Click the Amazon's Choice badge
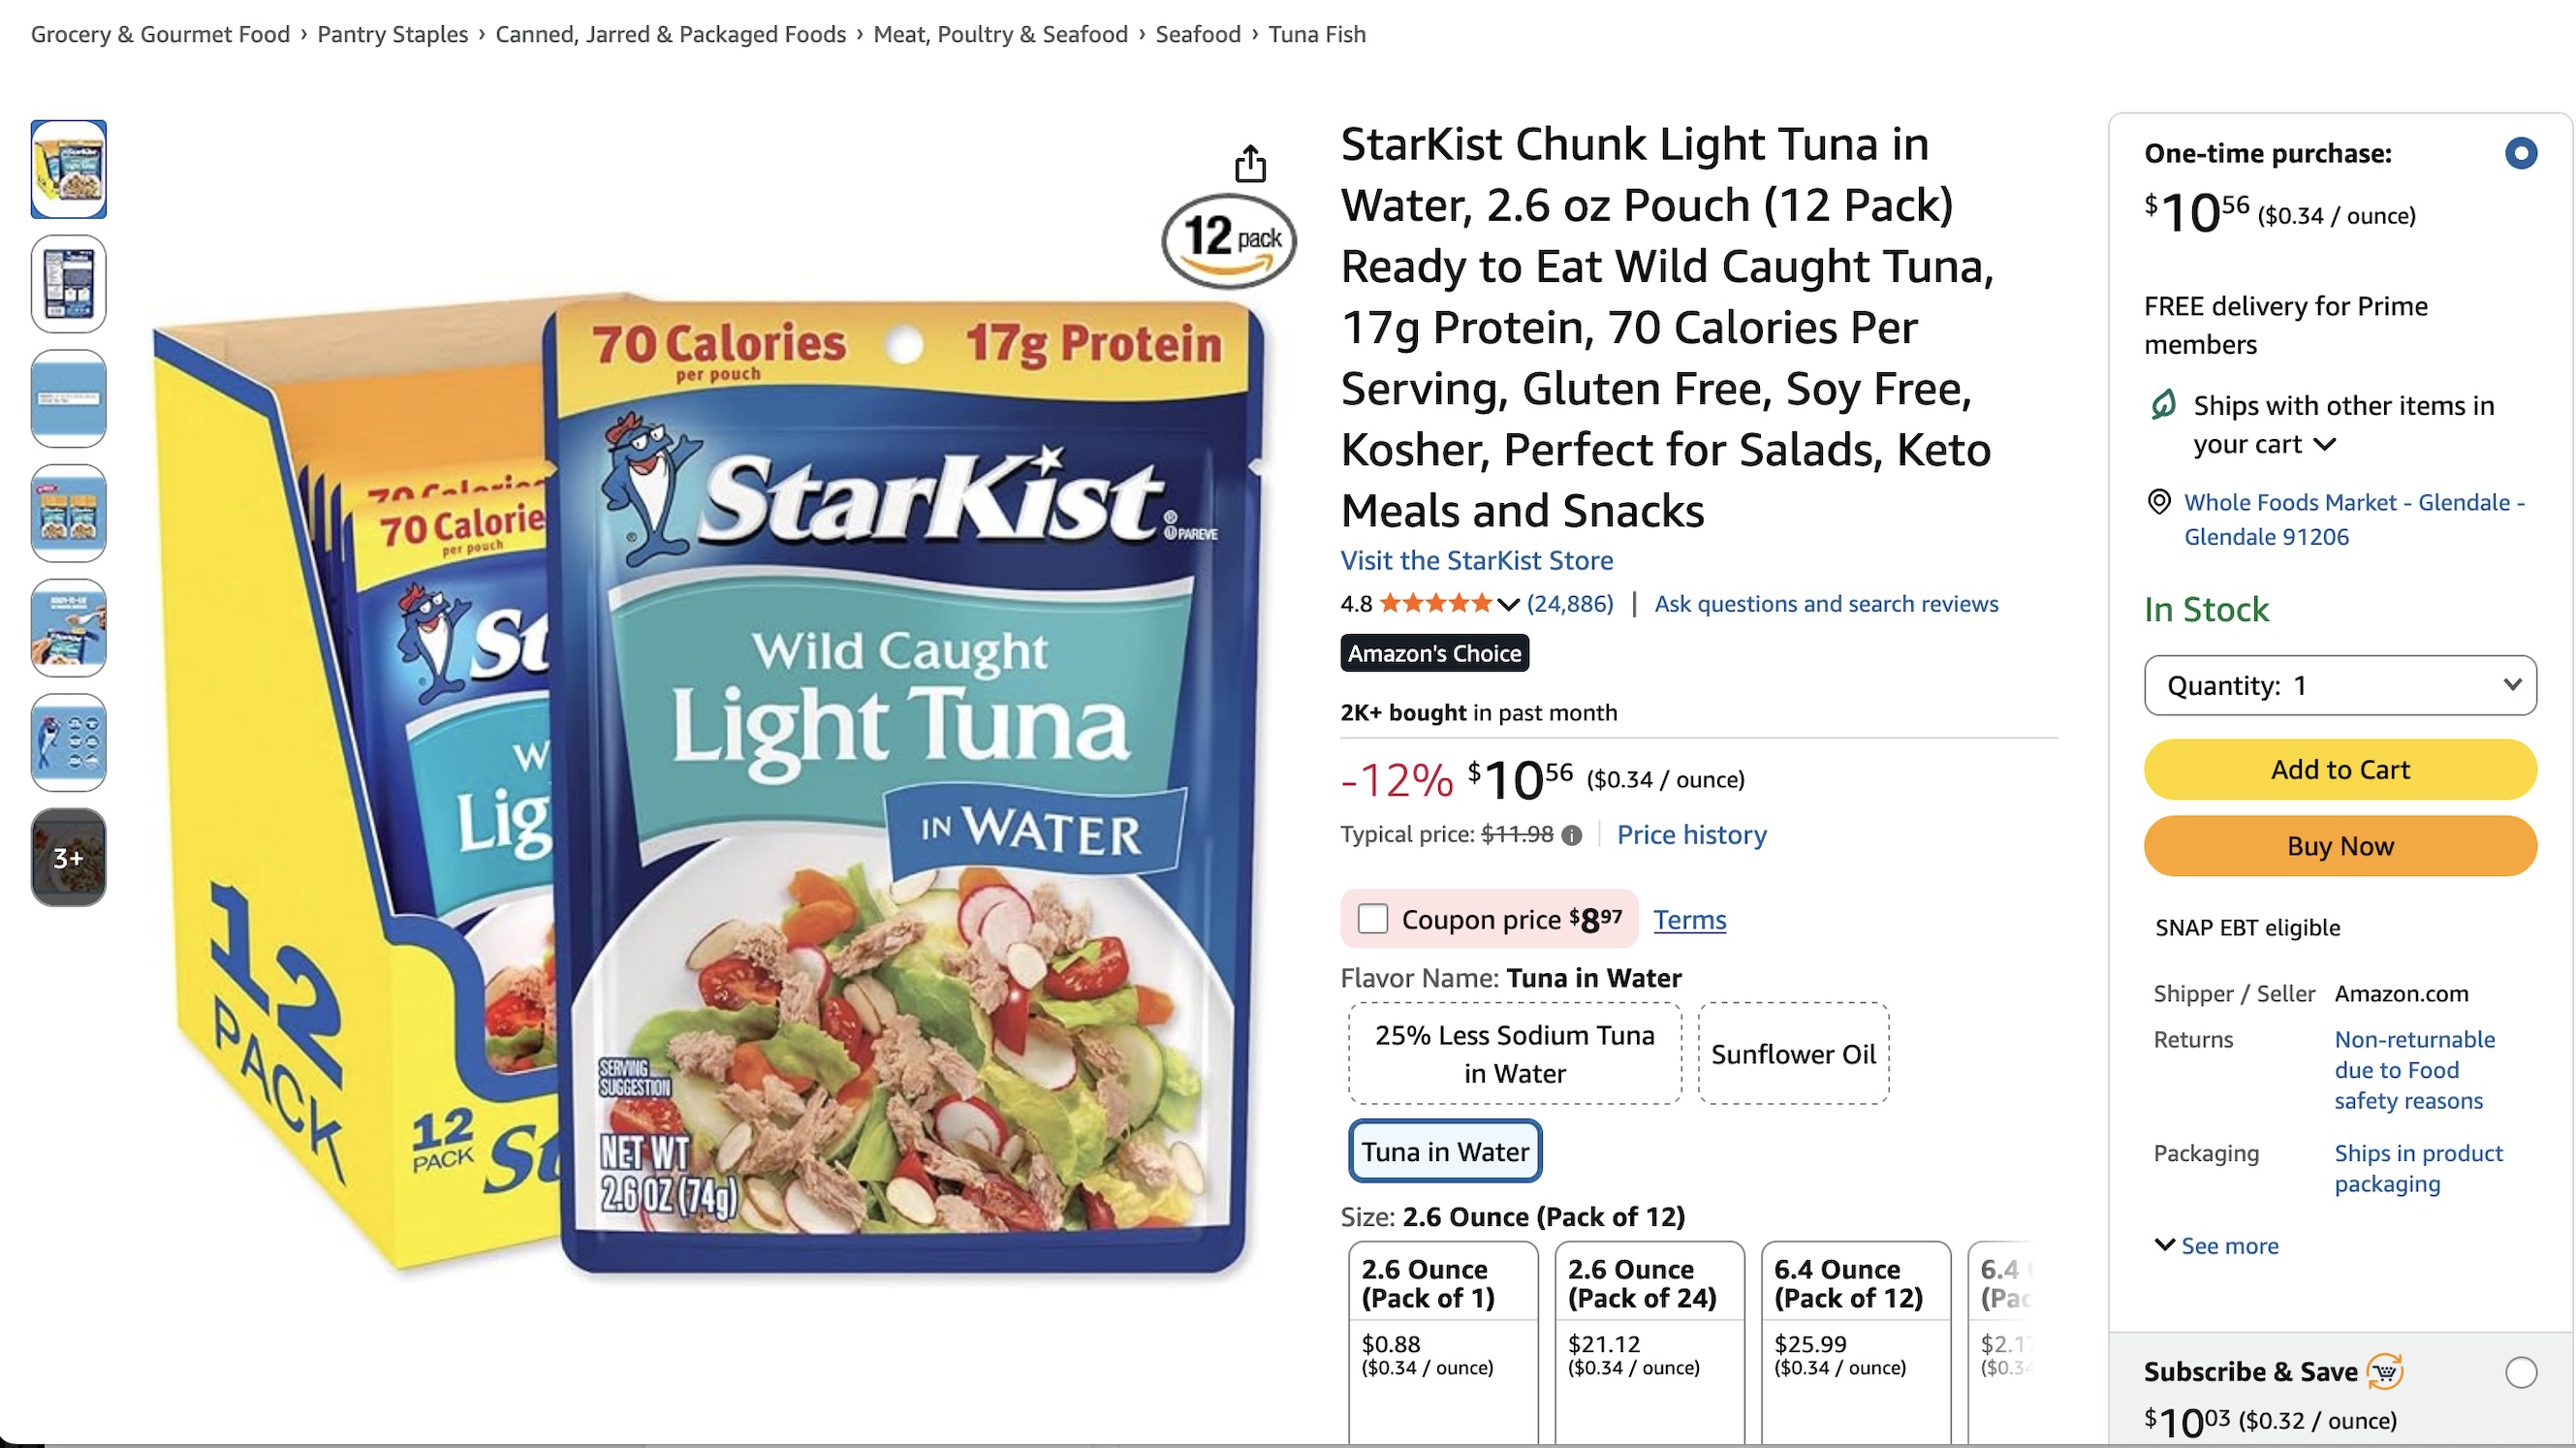Viewport: 2576px width, 1448px height. click(x=1433, y=653)
